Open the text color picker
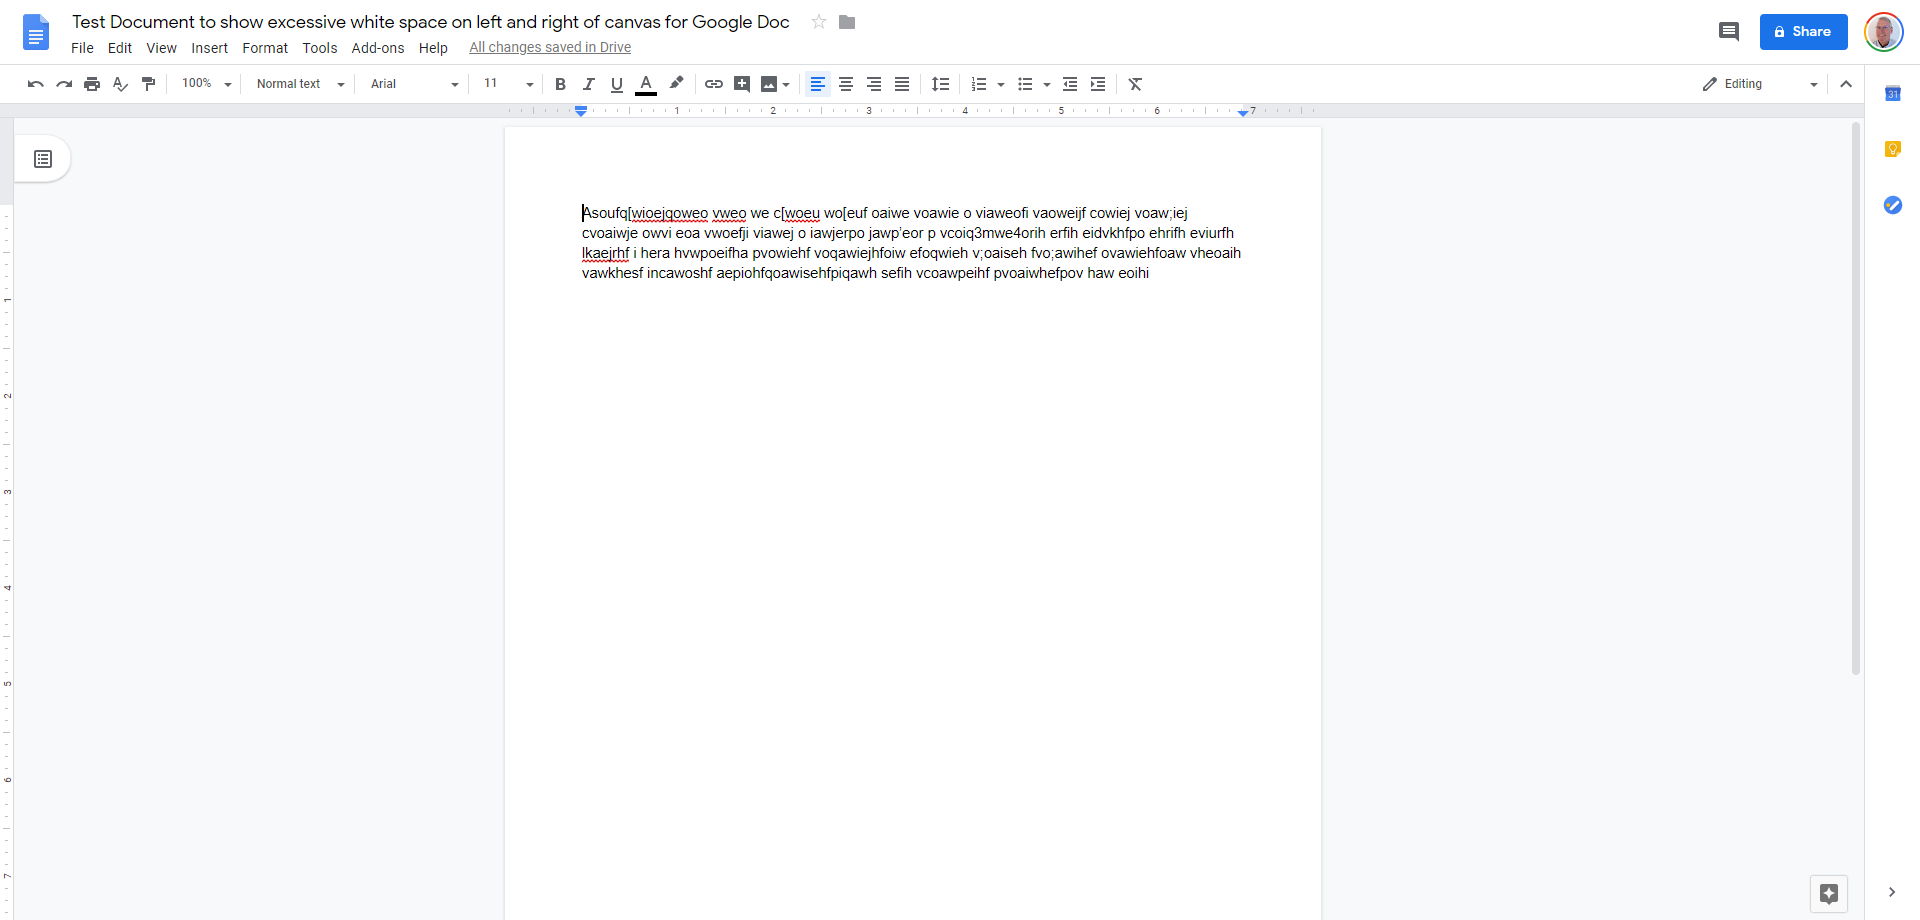Viewport: 1920px width, 920px height. tap(646, 84)
